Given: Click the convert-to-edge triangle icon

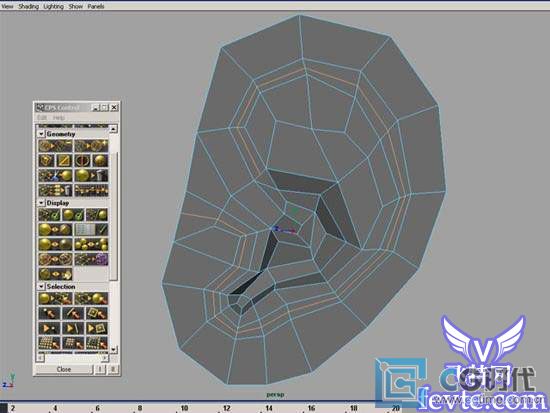Looking at the screenshot, I should pyautogui.click(x=73, y=328).
